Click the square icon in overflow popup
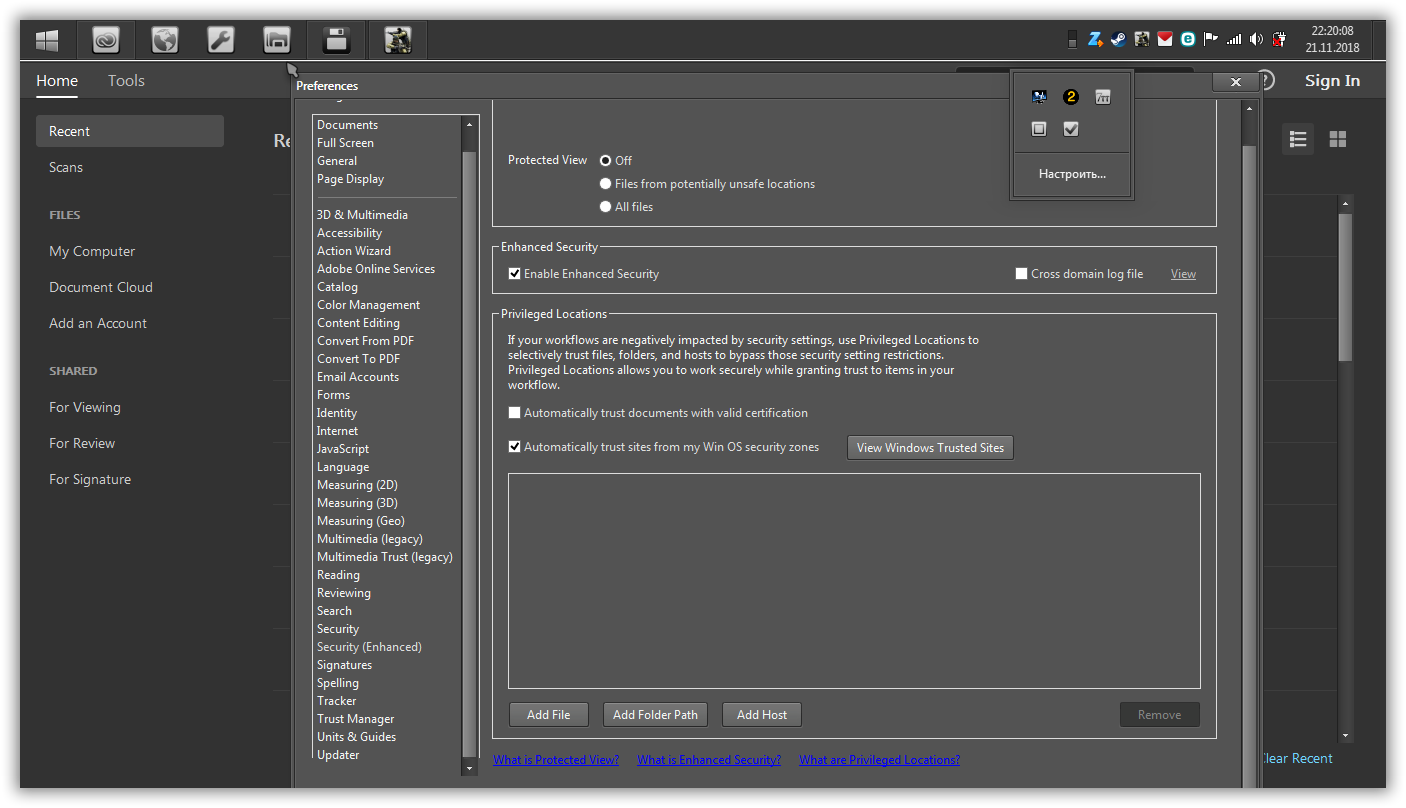Viewport: 1406px width, 808px height. tap(1039, 129)
